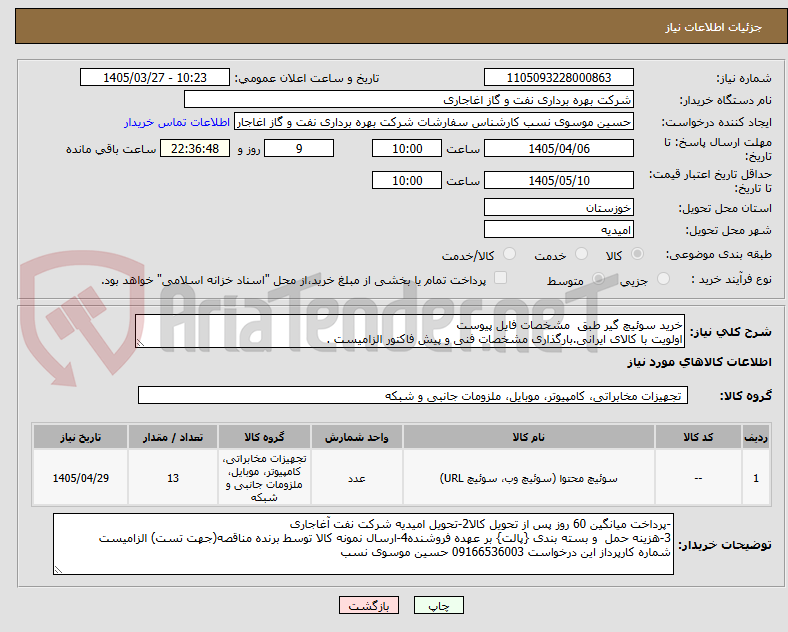Toggle the Islamic treasury payment checkbox
The height and width of the screenshot is (632, 788).
click(x=501, y=278)
